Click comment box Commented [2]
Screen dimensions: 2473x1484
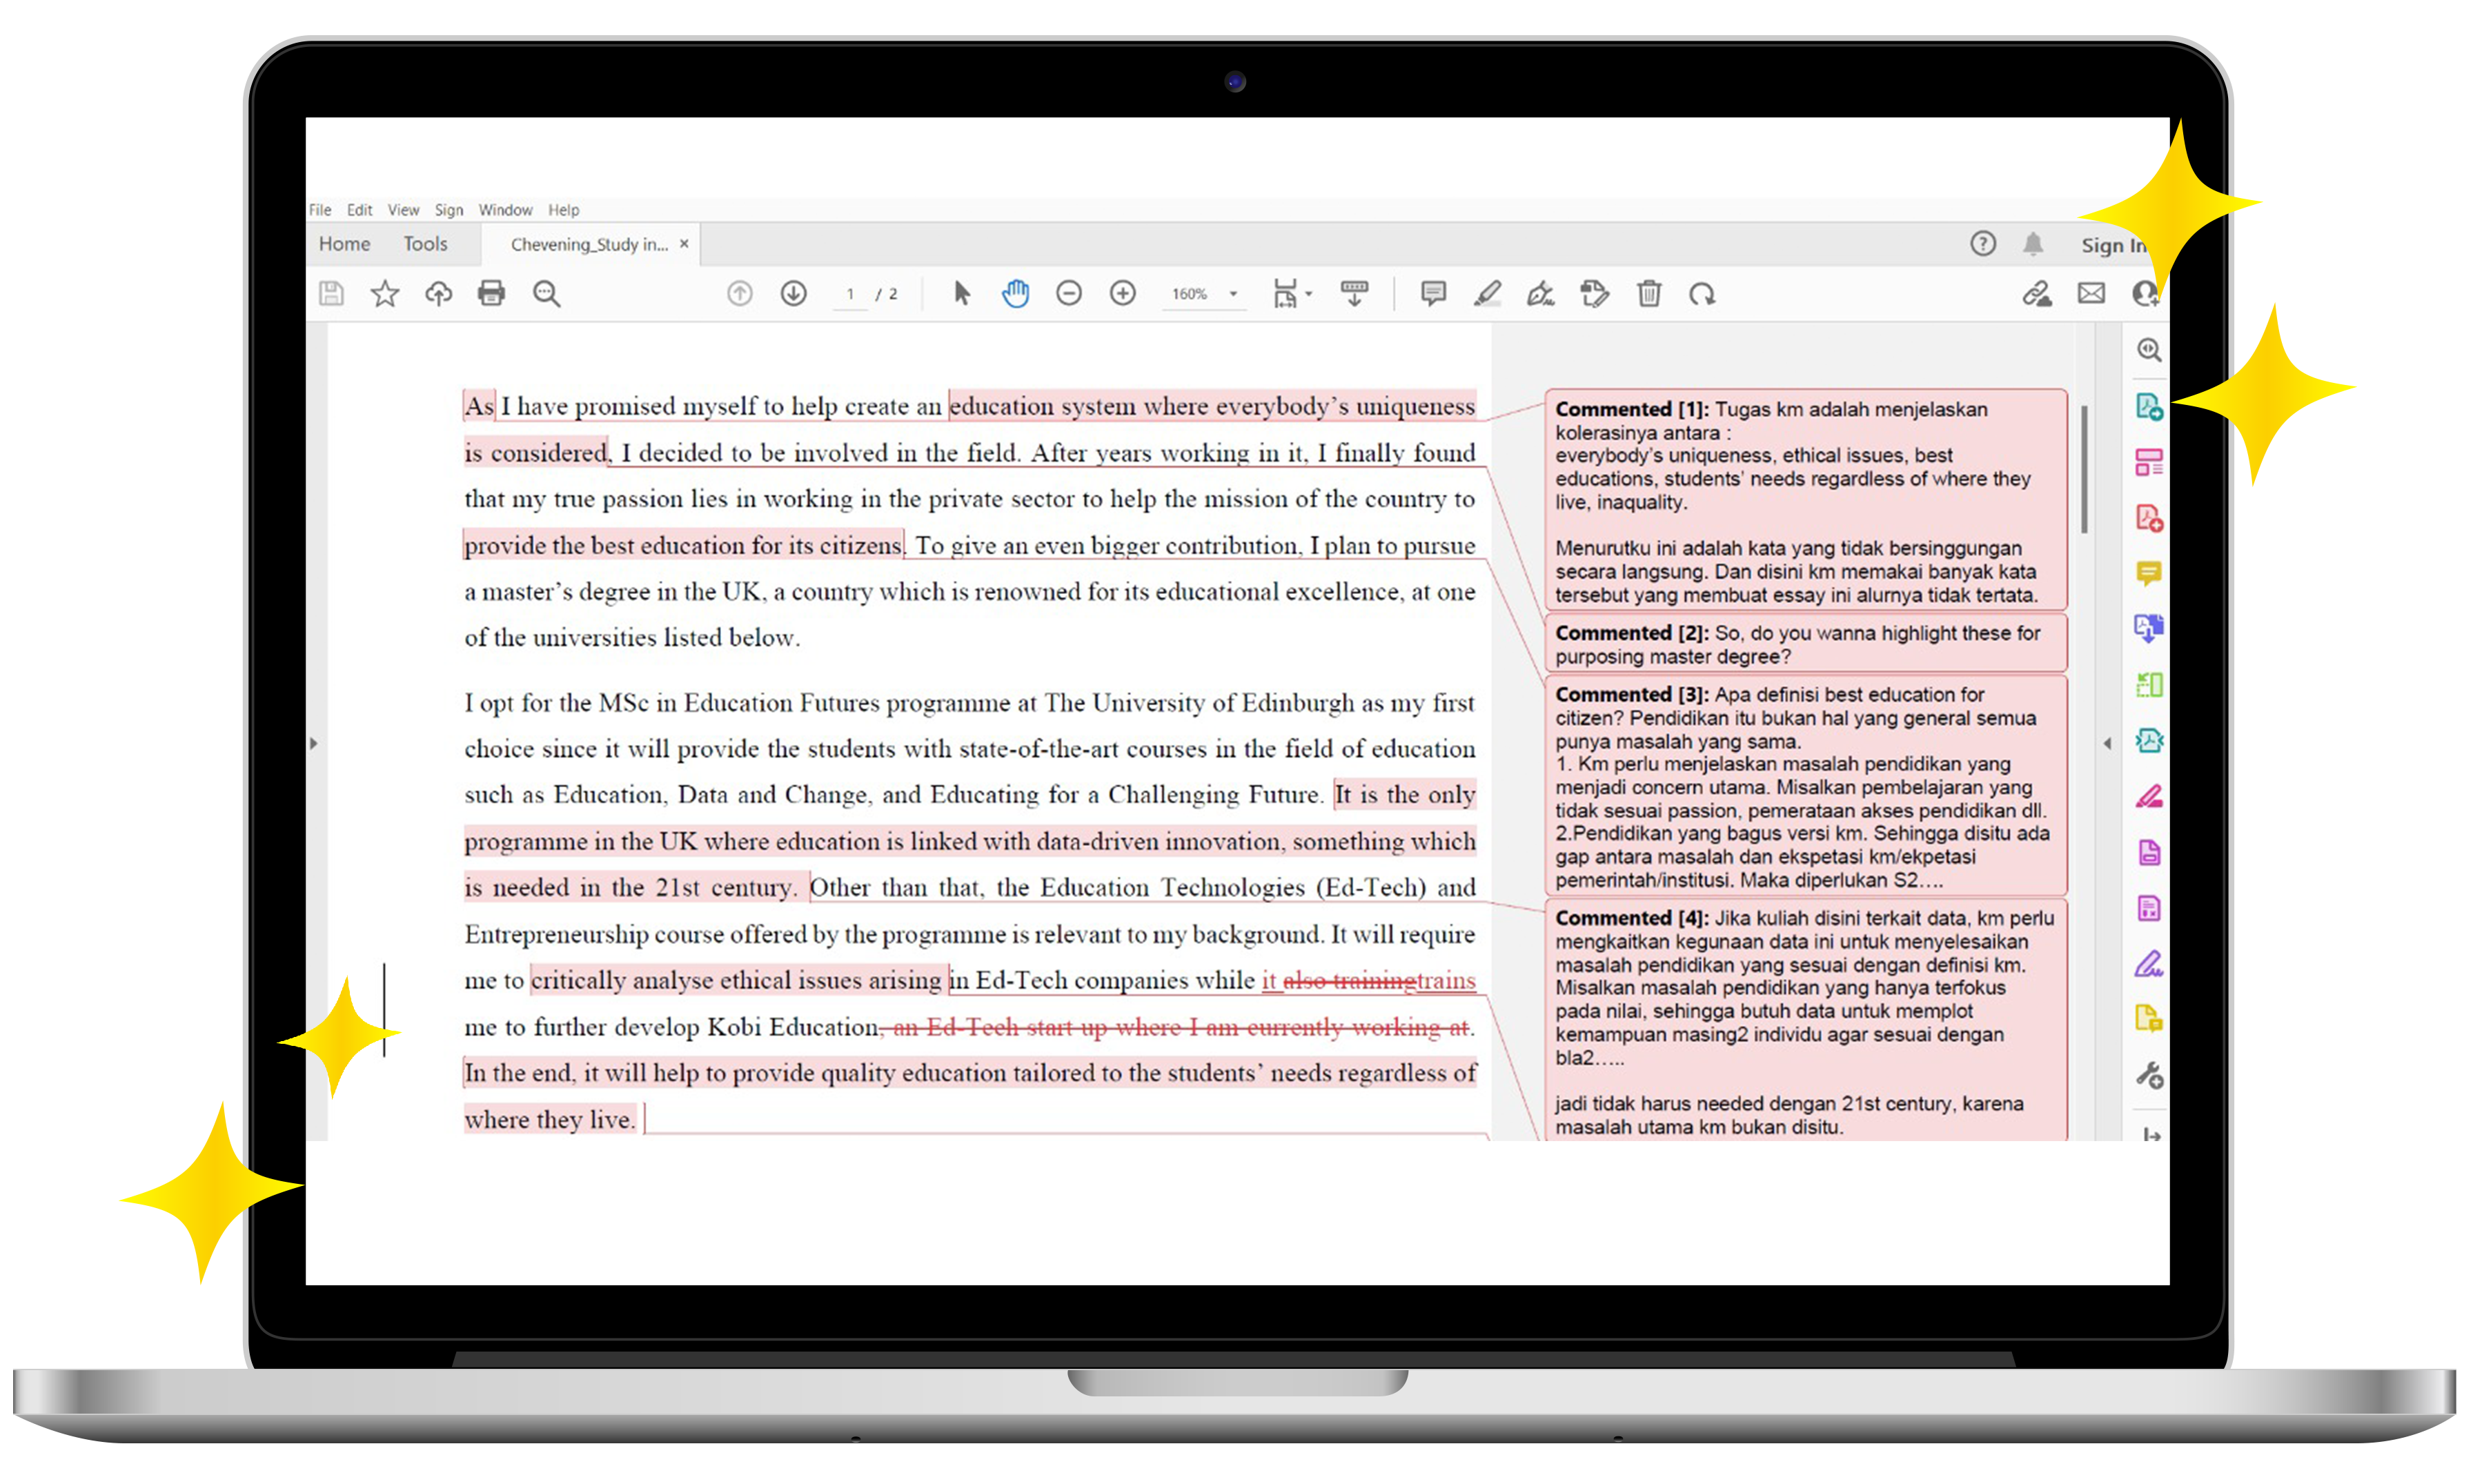[1806, 644]
